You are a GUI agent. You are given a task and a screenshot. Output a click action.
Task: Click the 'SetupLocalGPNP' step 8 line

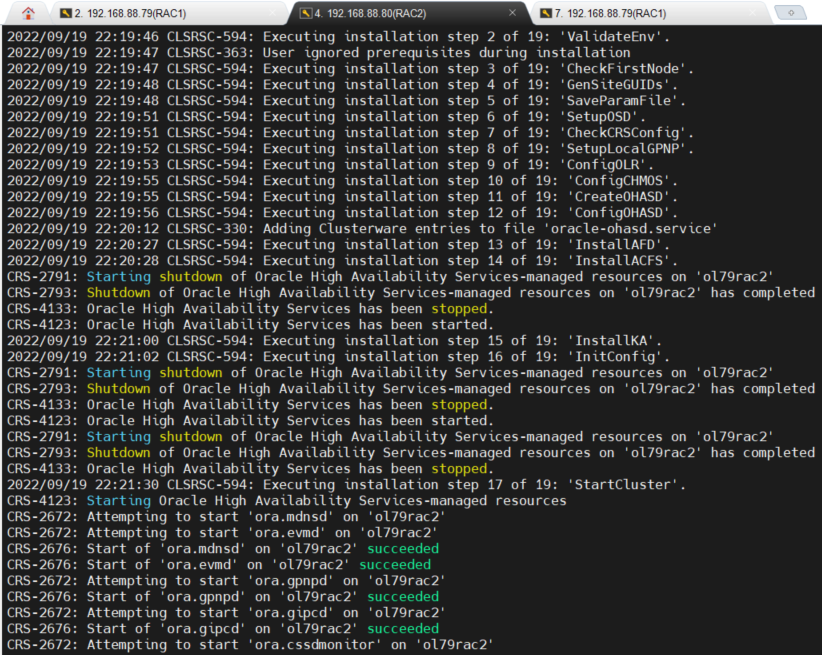pos(351,149)
